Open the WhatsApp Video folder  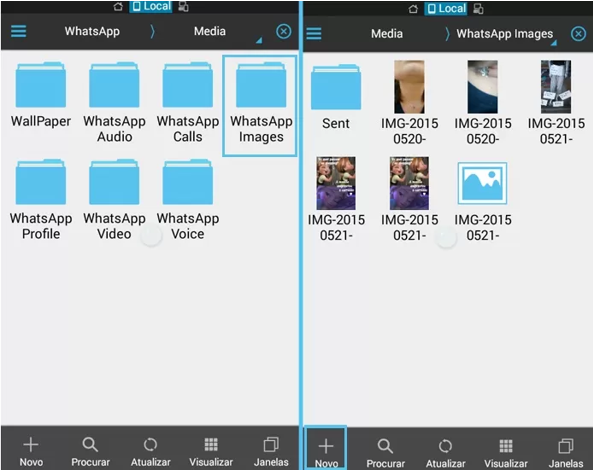114,200
